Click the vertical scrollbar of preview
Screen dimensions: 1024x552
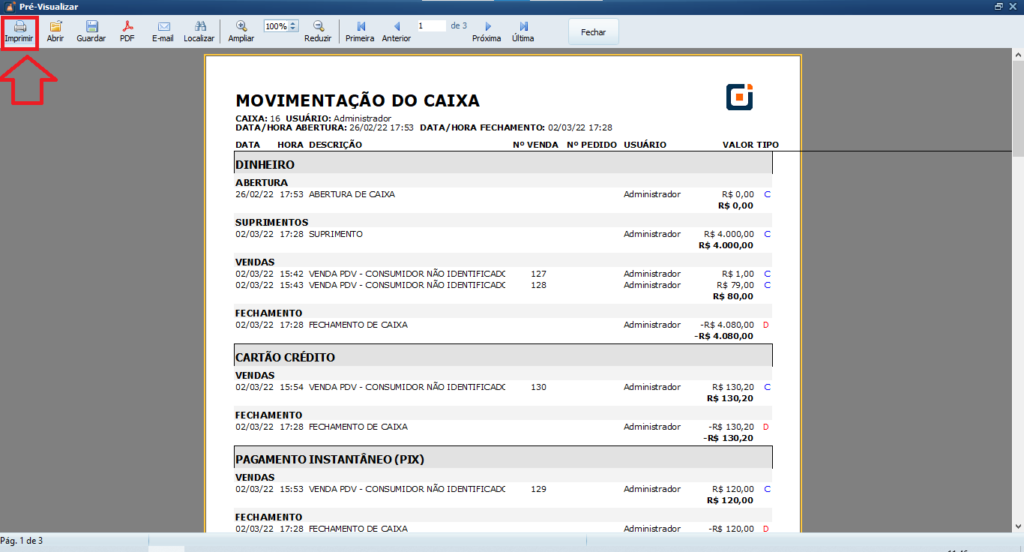pyautogui.click(x=1018, y=300)
